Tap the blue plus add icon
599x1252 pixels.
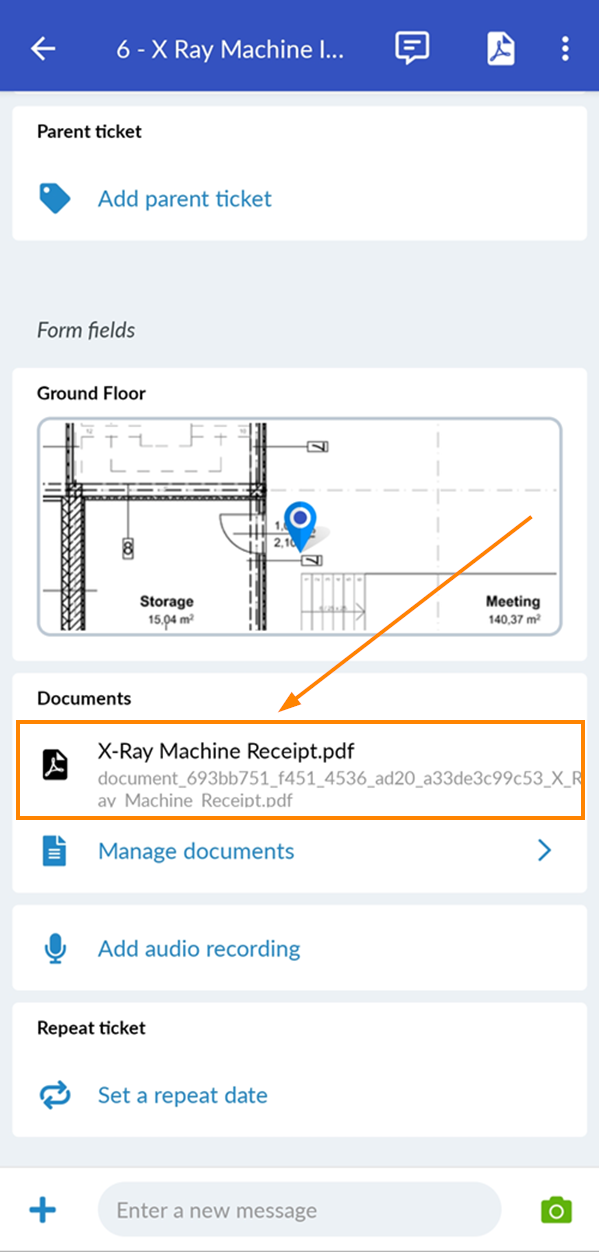(x=42, y=1211)
